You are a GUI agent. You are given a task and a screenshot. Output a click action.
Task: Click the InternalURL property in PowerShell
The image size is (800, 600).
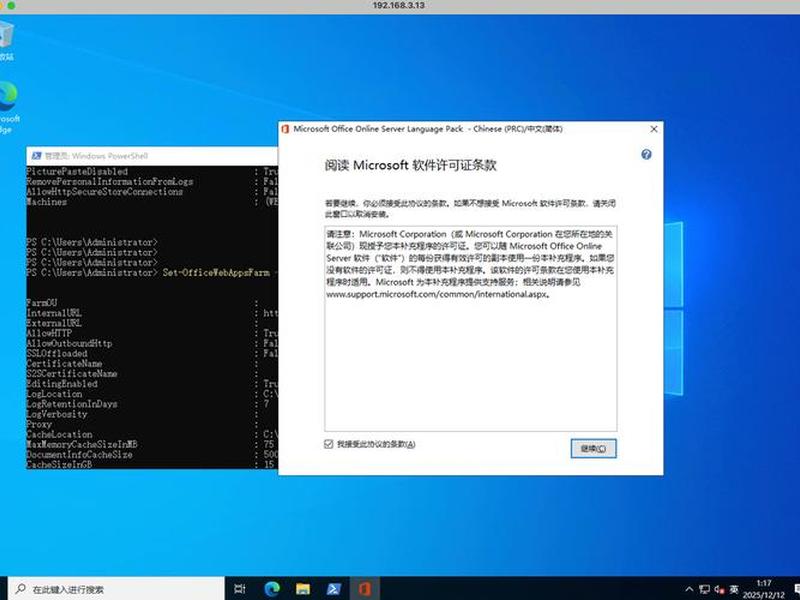point(54,313)
